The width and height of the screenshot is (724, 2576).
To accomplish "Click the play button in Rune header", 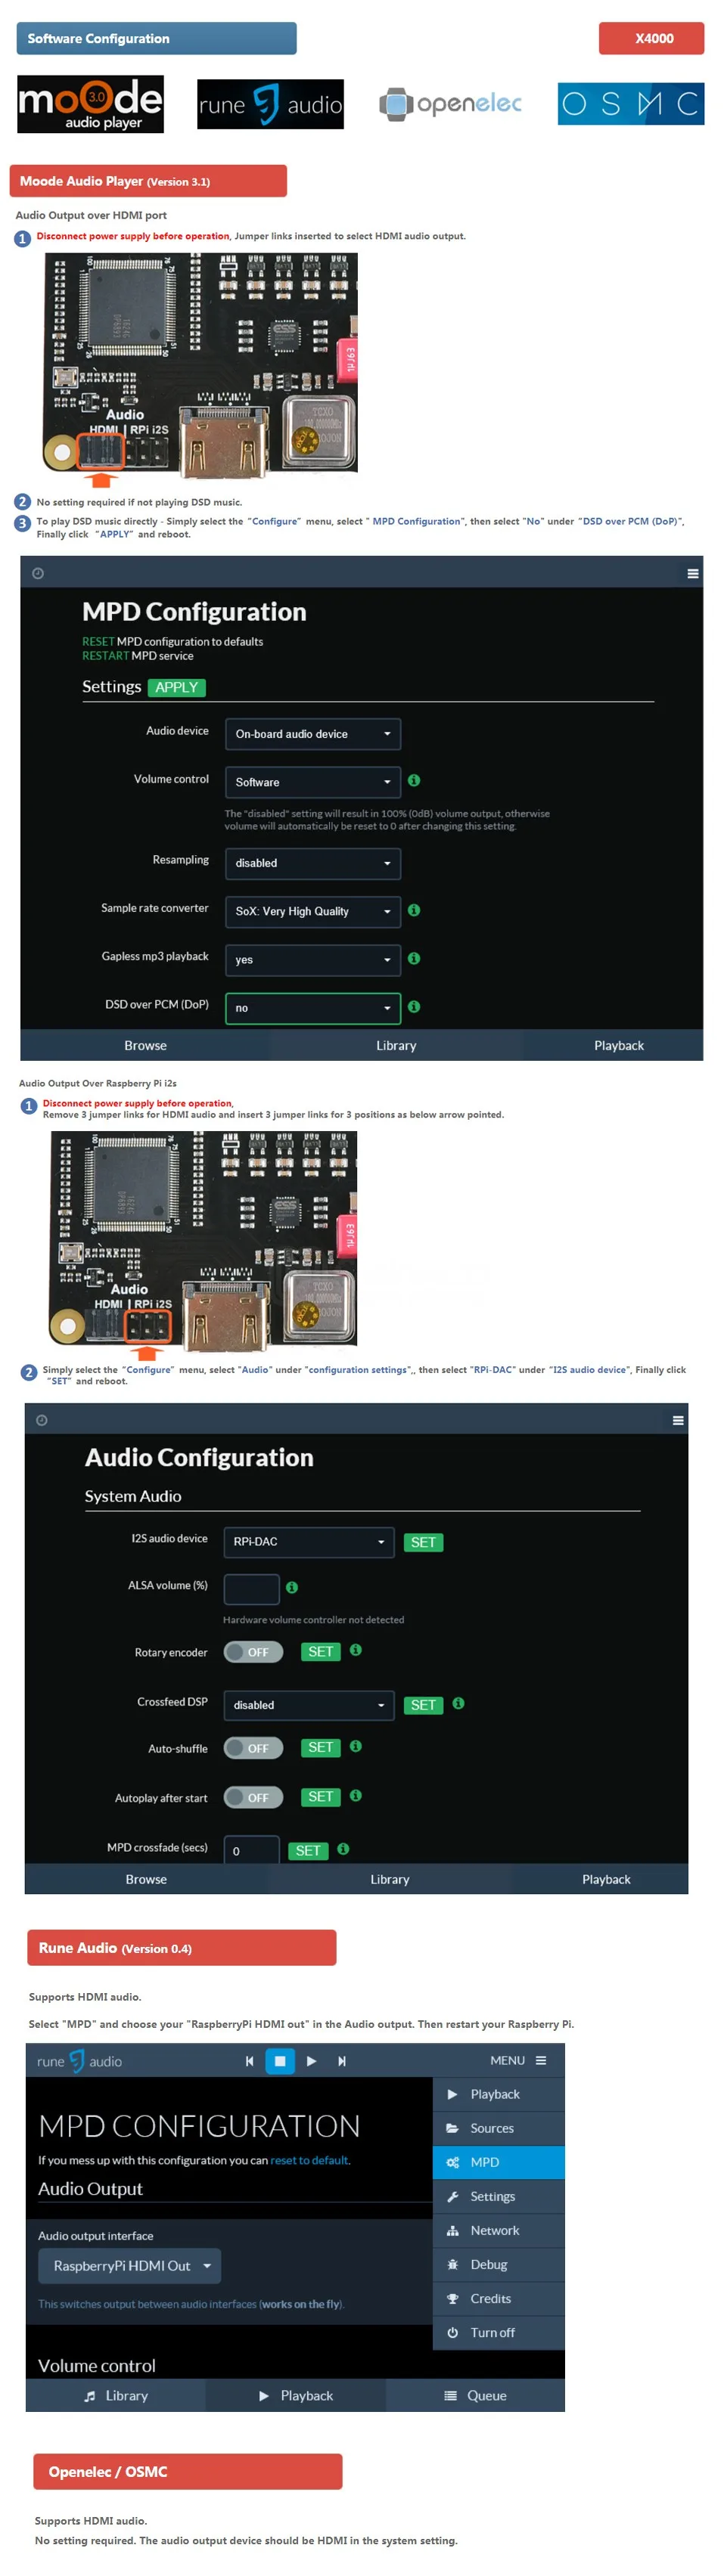I will coord(311,2061).
